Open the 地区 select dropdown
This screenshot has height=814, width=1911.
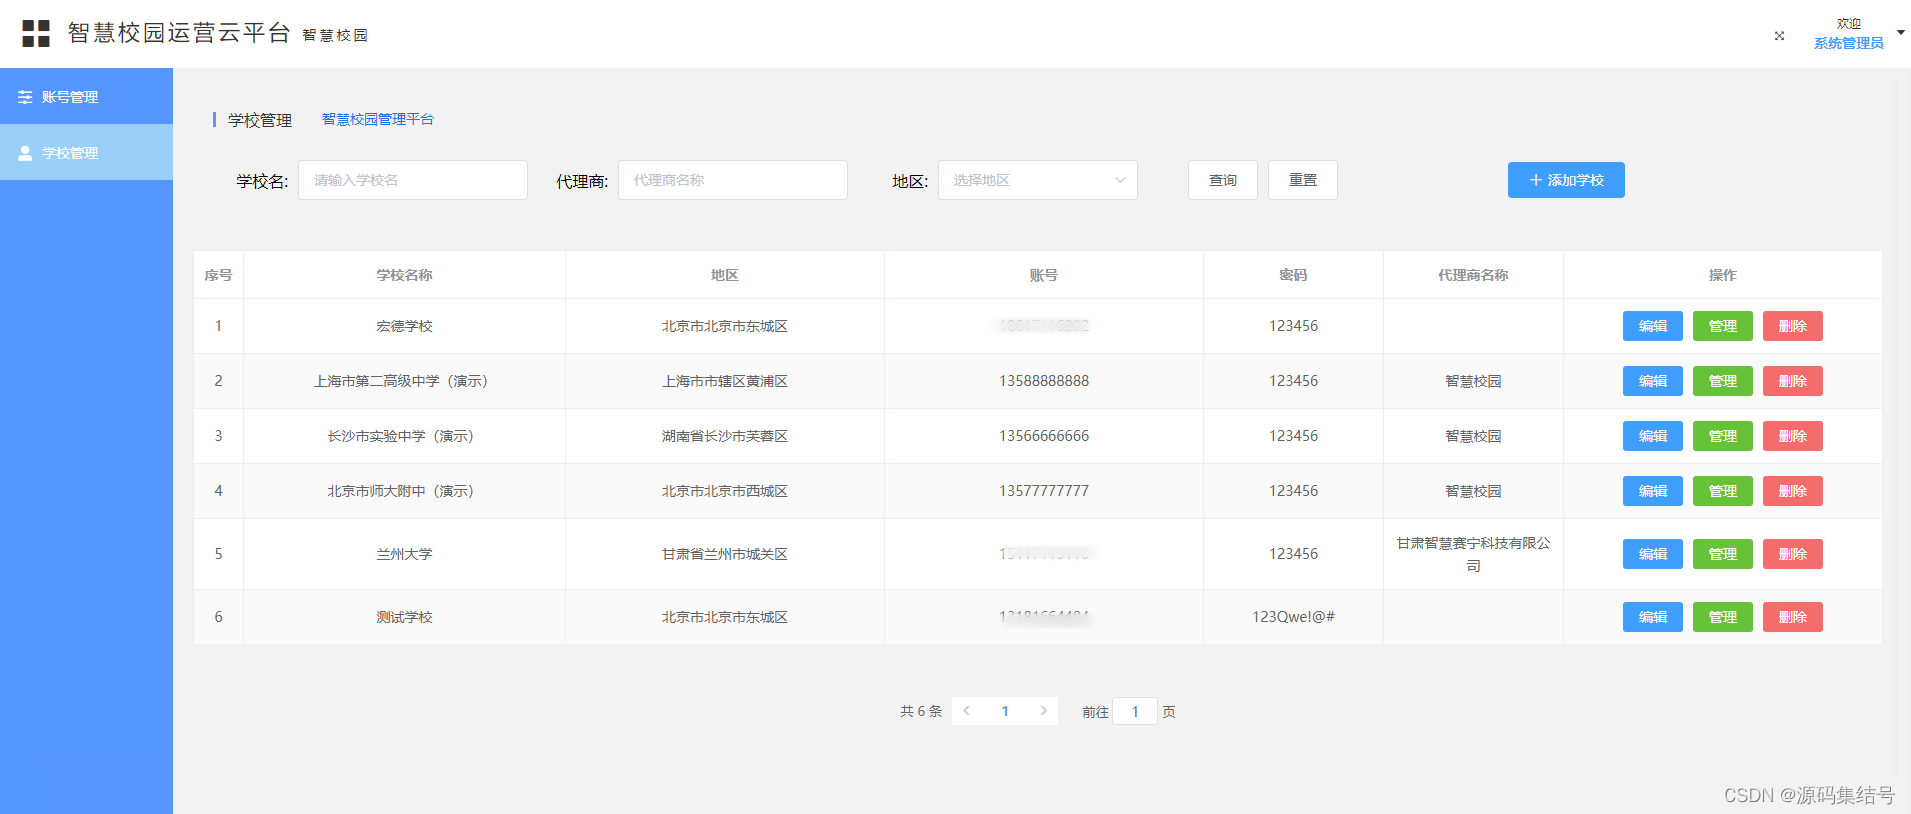tap(1038, 180)
